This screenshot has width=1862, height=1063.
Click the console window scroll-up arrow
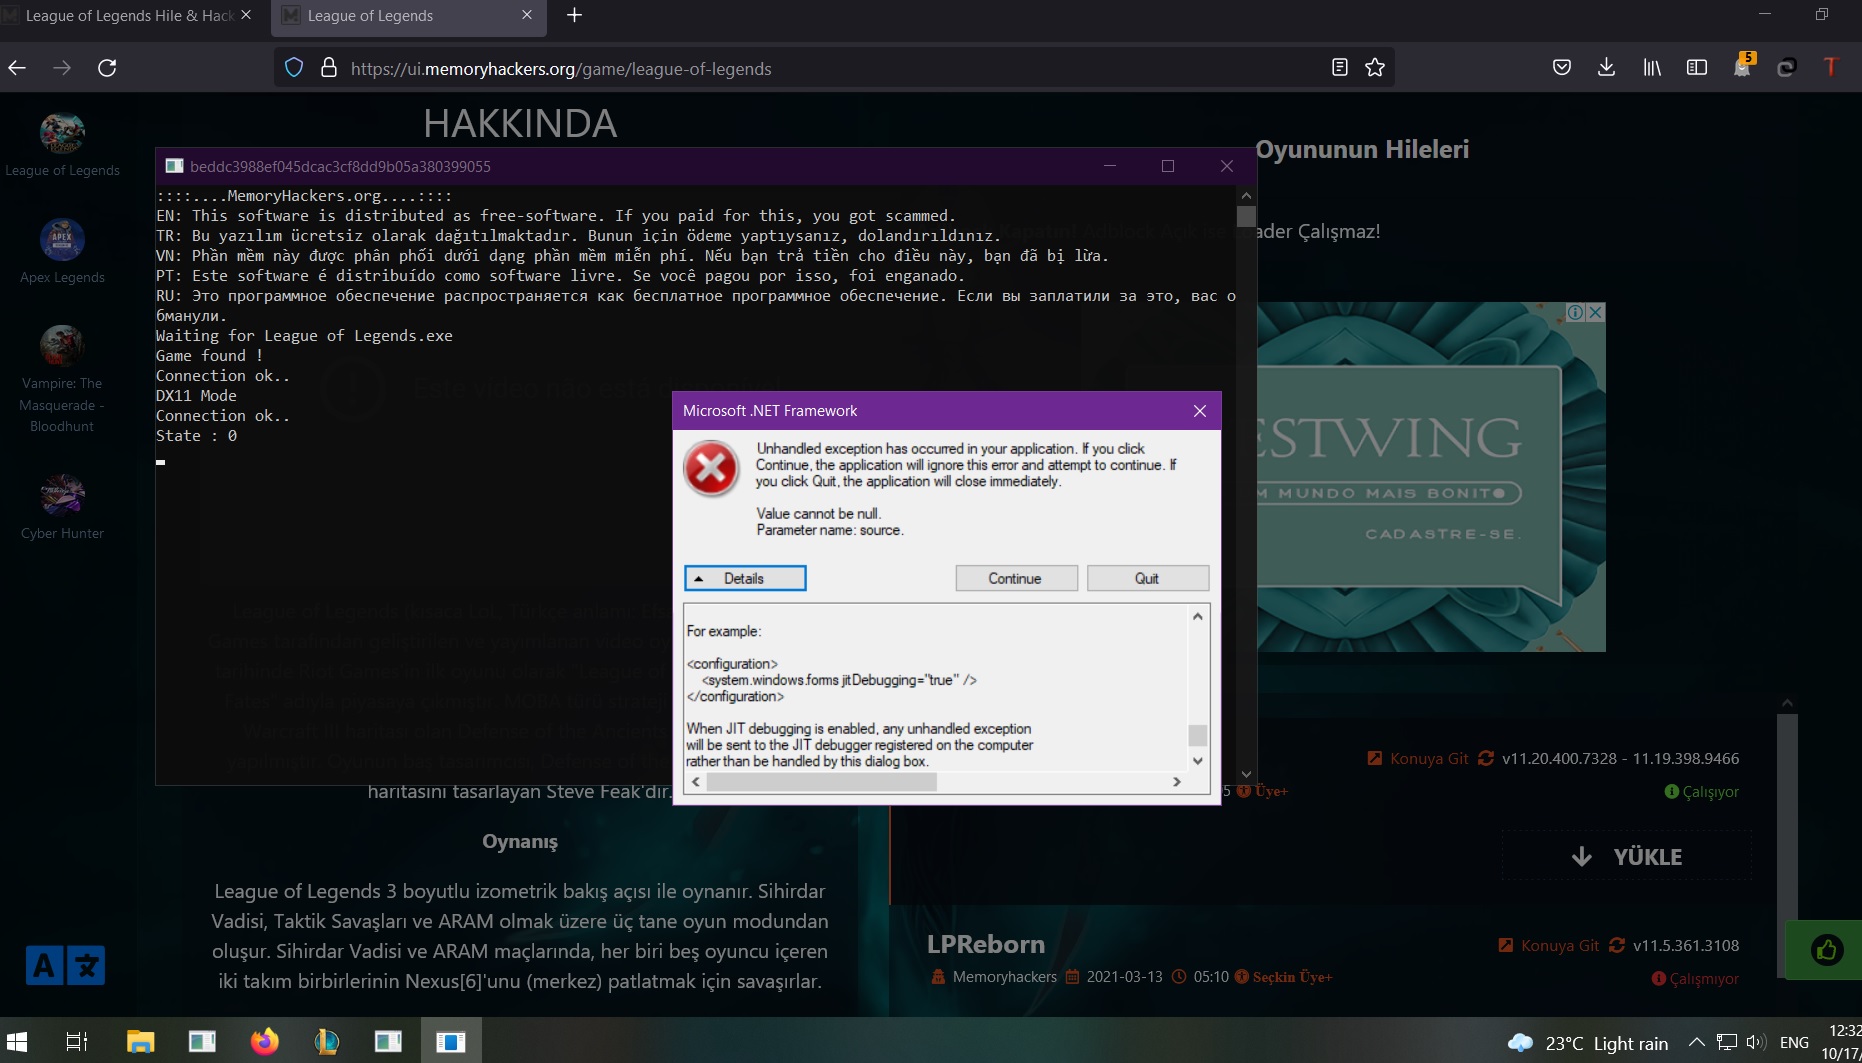(1246, 196)
